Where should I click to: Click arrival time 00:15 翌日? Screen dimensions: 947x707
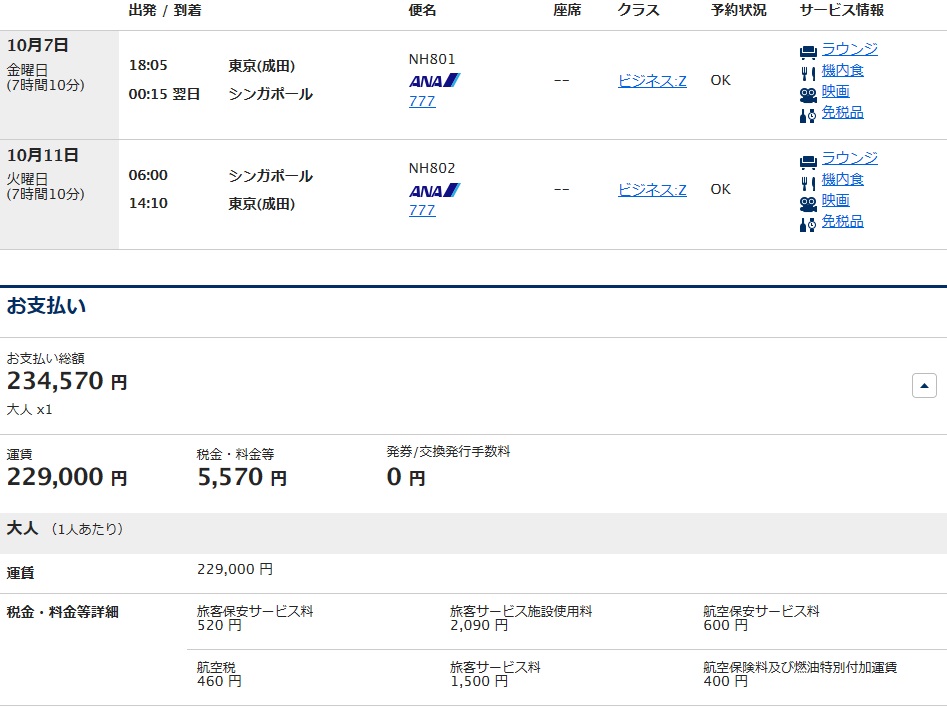164,94
